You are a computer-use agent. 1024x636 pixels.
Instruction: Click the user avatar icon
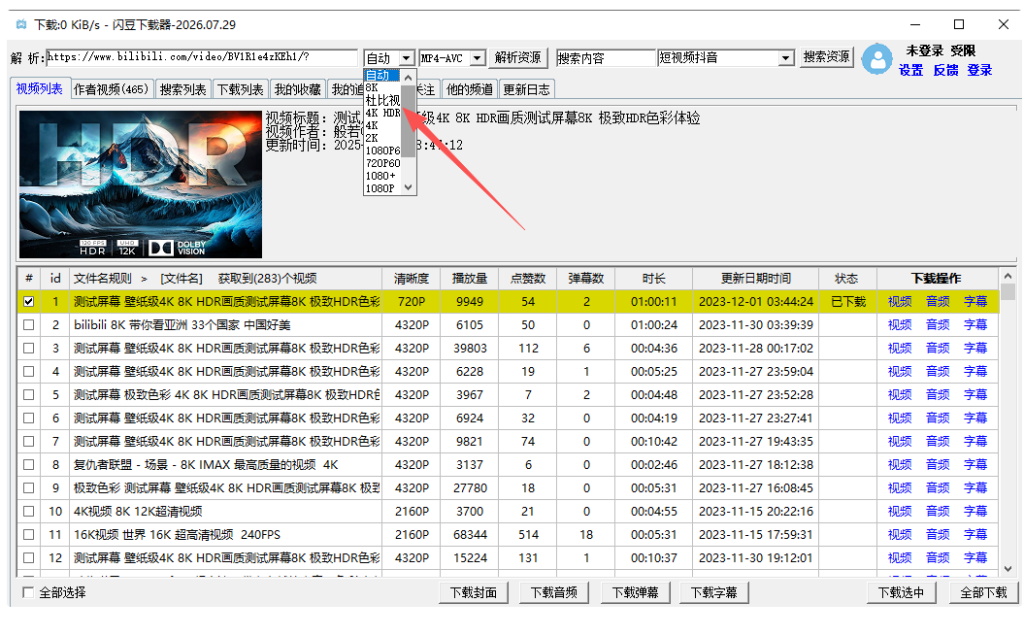tap(877, 60)
